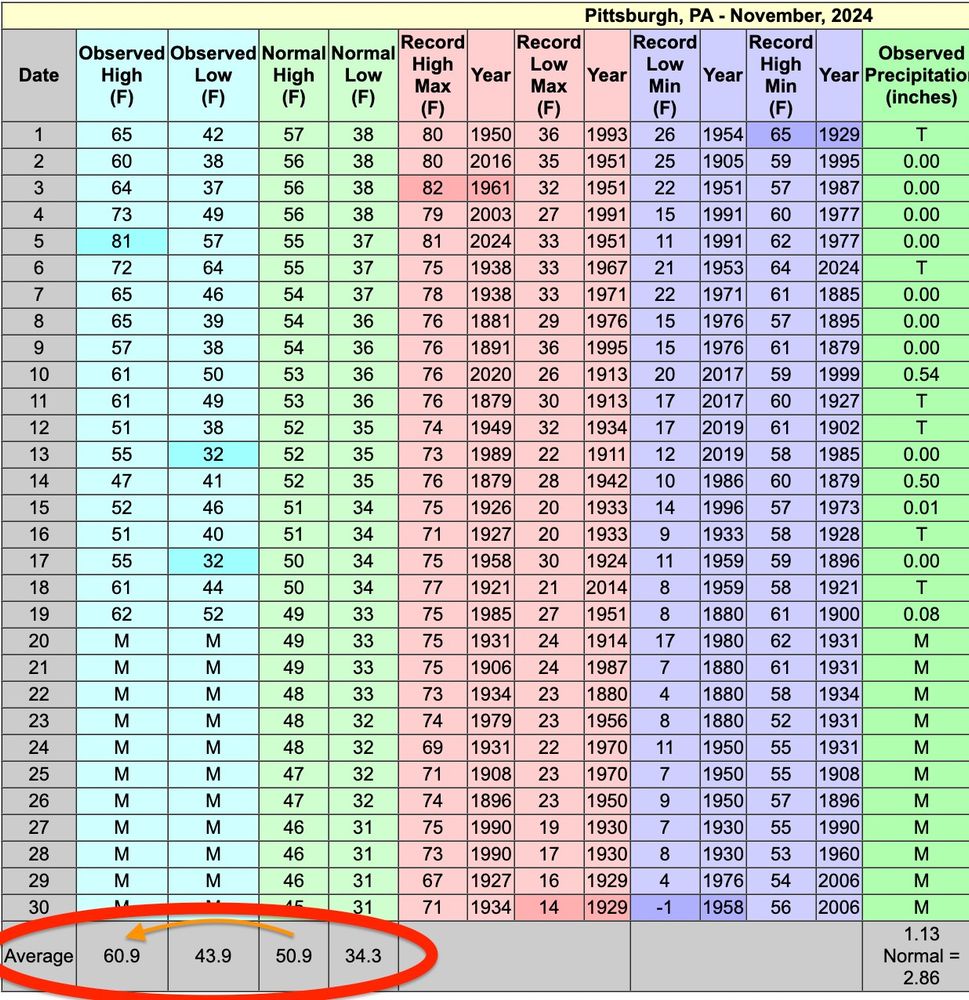This screenshot has width=969, height=1000.
Task: Click the Observed Low (F) column header
Action: tap(212, 75)
